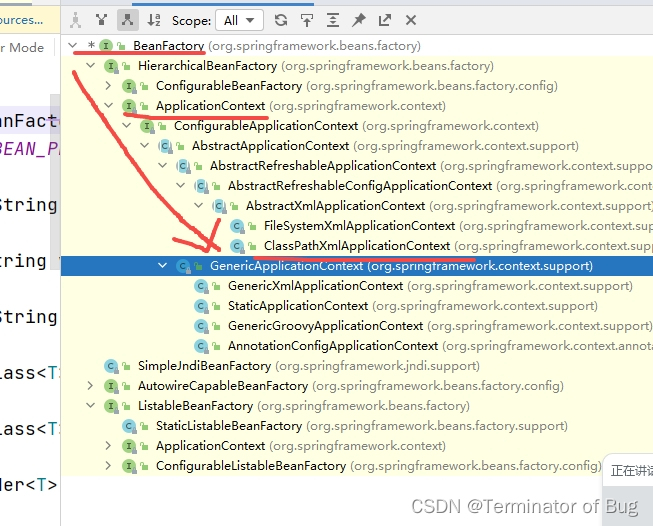653x526 pixels.
Task: Collapse AbstractRefreshableApplicationContext node
Action: (162, 165)
